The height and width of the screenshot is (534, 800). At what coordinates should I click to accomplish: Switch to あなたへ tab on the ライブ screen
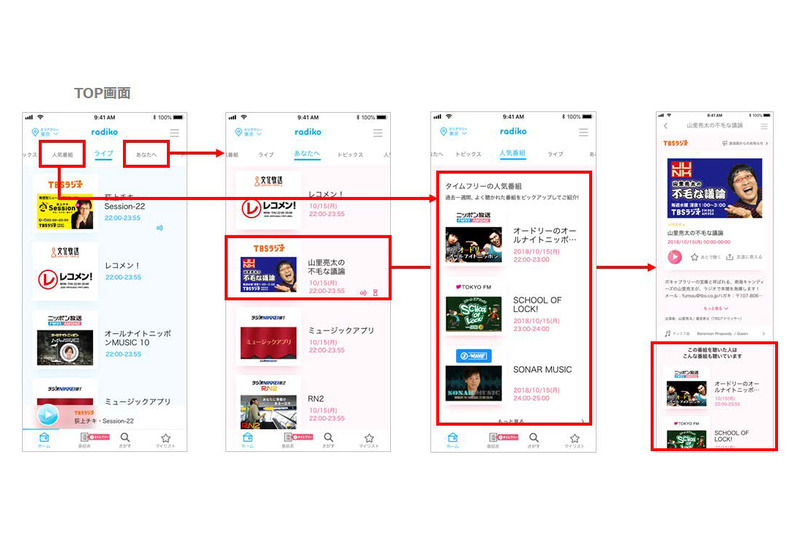tap(146, 155)
